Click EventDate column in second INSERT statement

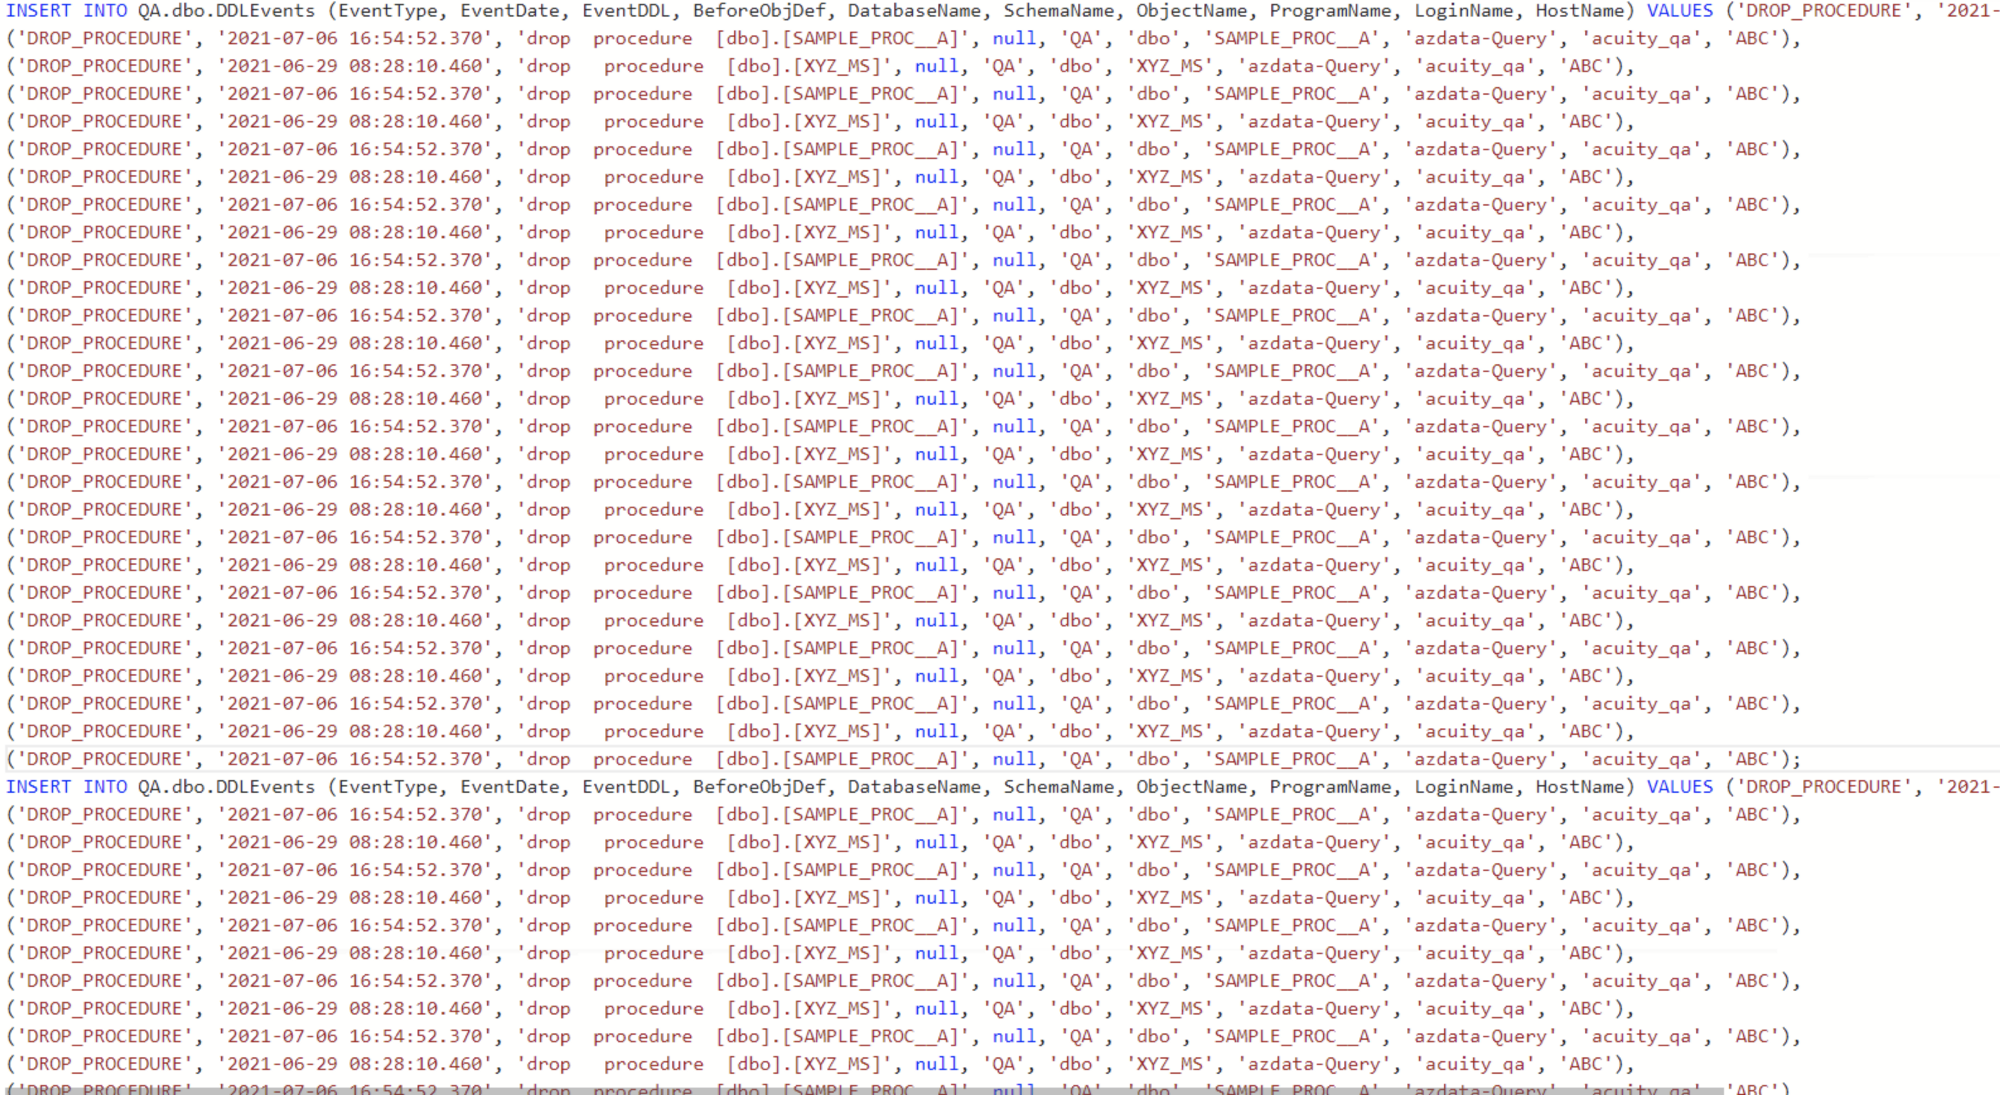510,787
